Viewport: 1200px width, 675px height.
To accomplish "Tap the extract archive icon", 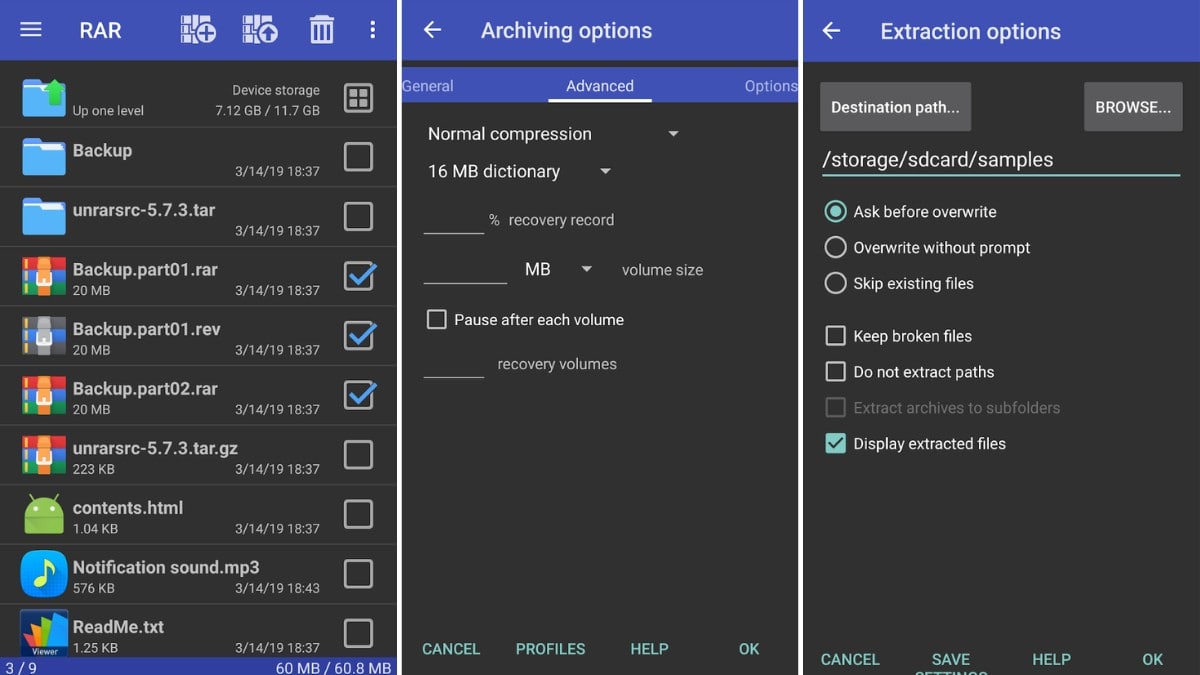I will pyautogui.click(x=260, y=30).
